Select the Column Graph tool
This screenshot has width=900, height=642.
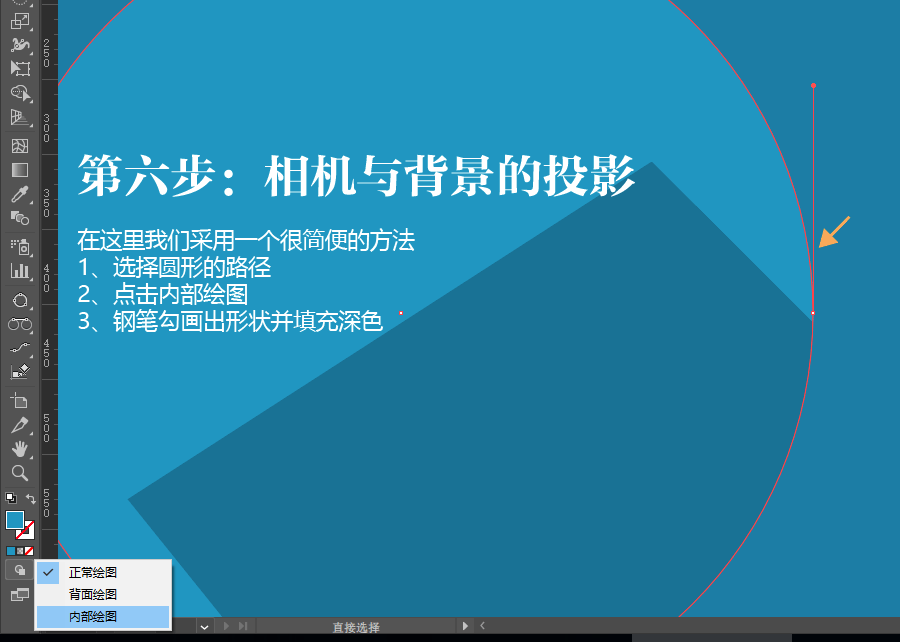20,271
